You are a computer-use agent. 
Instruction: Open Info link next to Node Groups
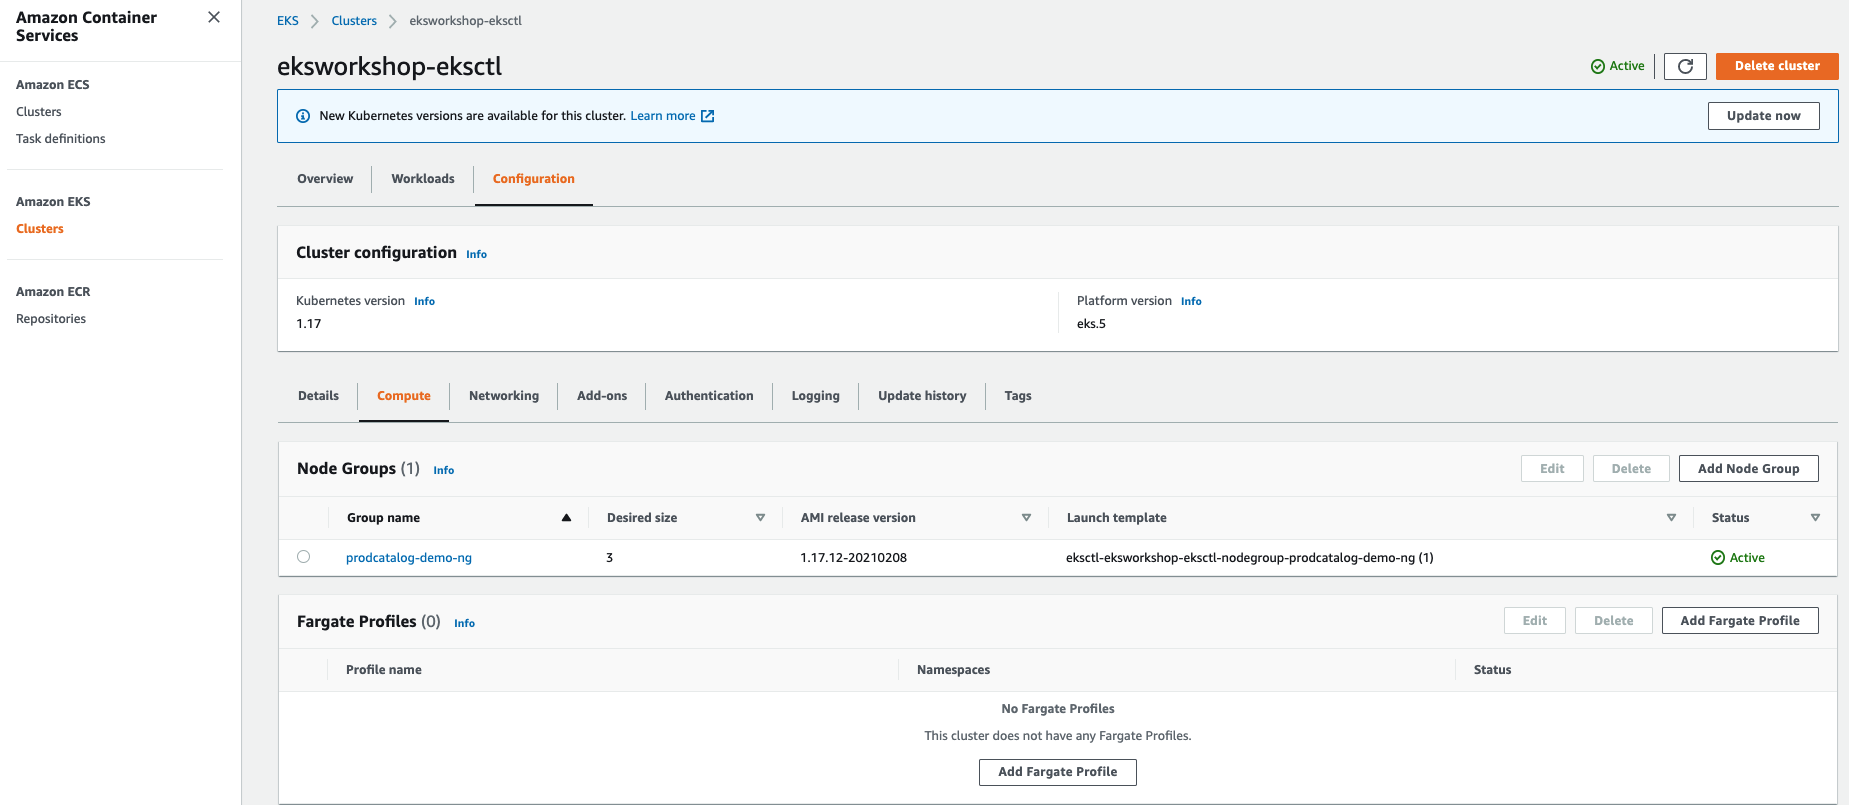pyautogui.click(x=443, y=470)
